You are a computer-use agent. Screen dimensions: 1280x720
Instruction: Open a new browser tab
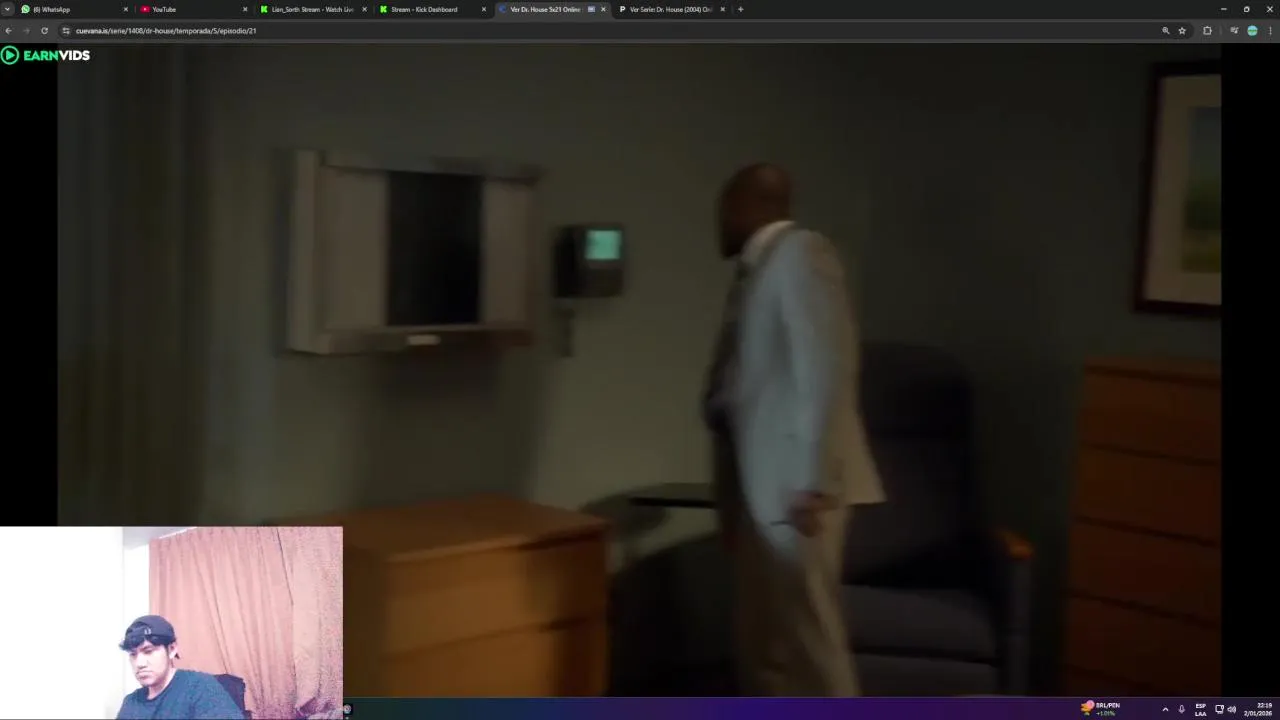pos(740,9)
